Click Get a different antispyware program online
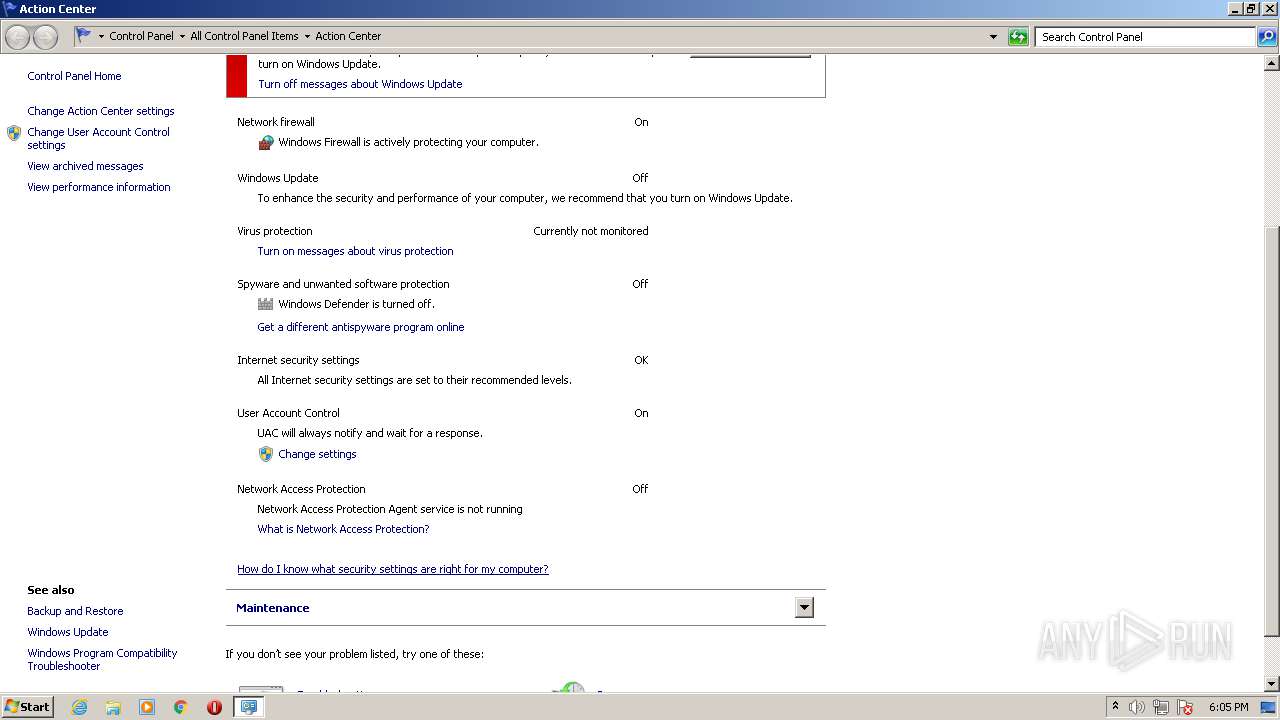This screenshot has width=1280, height=720. [x=361, y=327]
